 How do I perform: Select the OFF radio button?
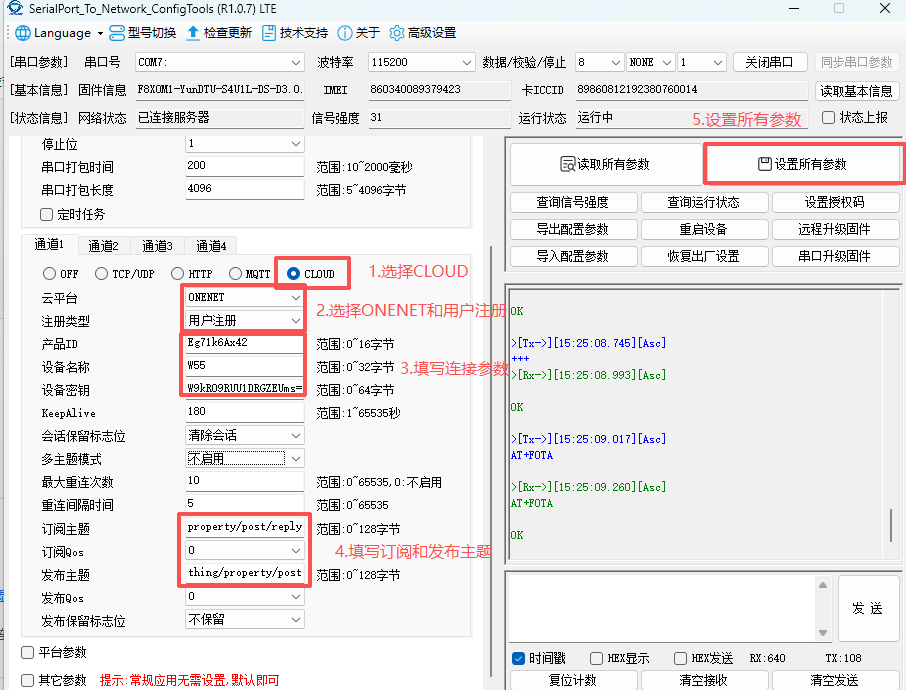(x=50, y=273)
